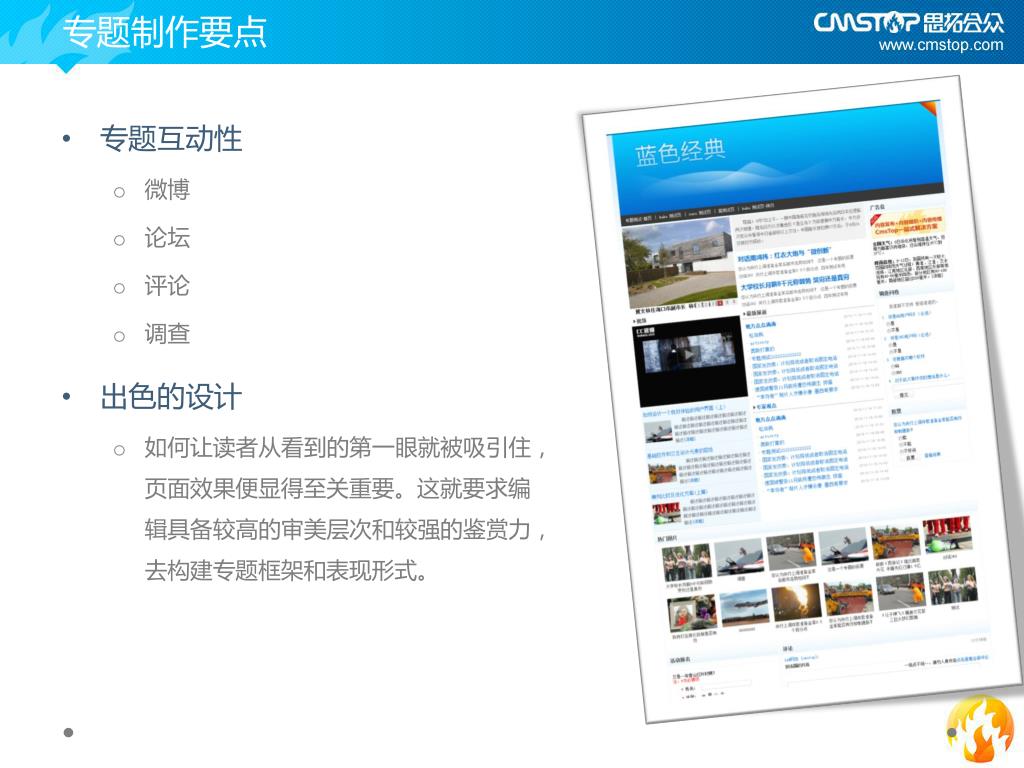Screen dimensions: 1024x768
Task: Click the 微博 bullet item
Action: (167, 189)
